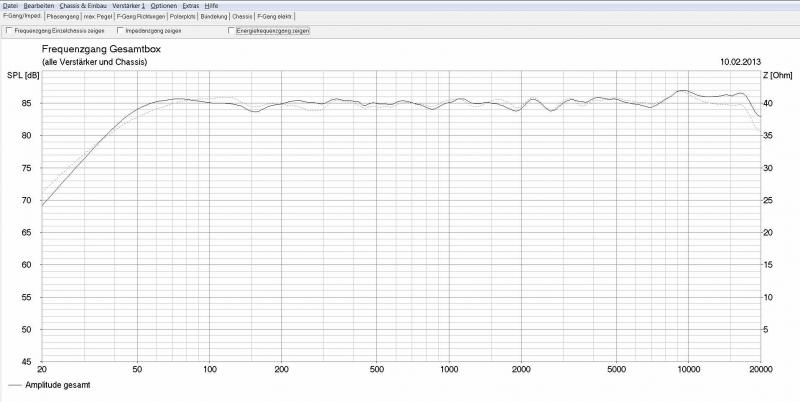Switch to the max. Pegel tab
The image size is (800, 402).
[97, 17]
